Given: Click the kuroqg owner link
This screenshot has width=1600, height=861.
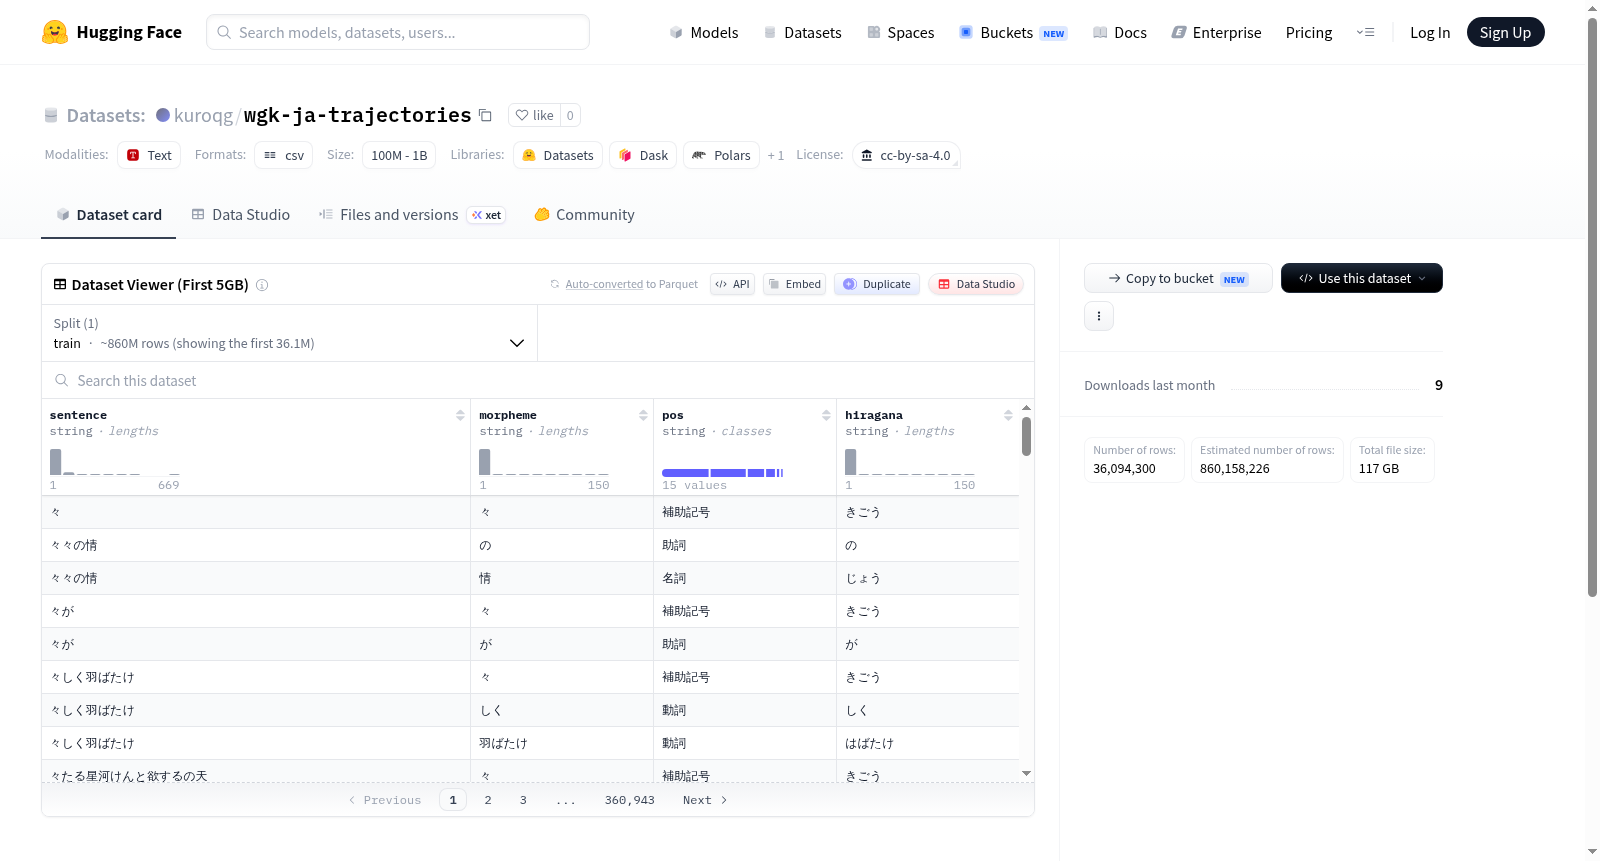Looking at the screenshot, I should click(x=203, y=115).
